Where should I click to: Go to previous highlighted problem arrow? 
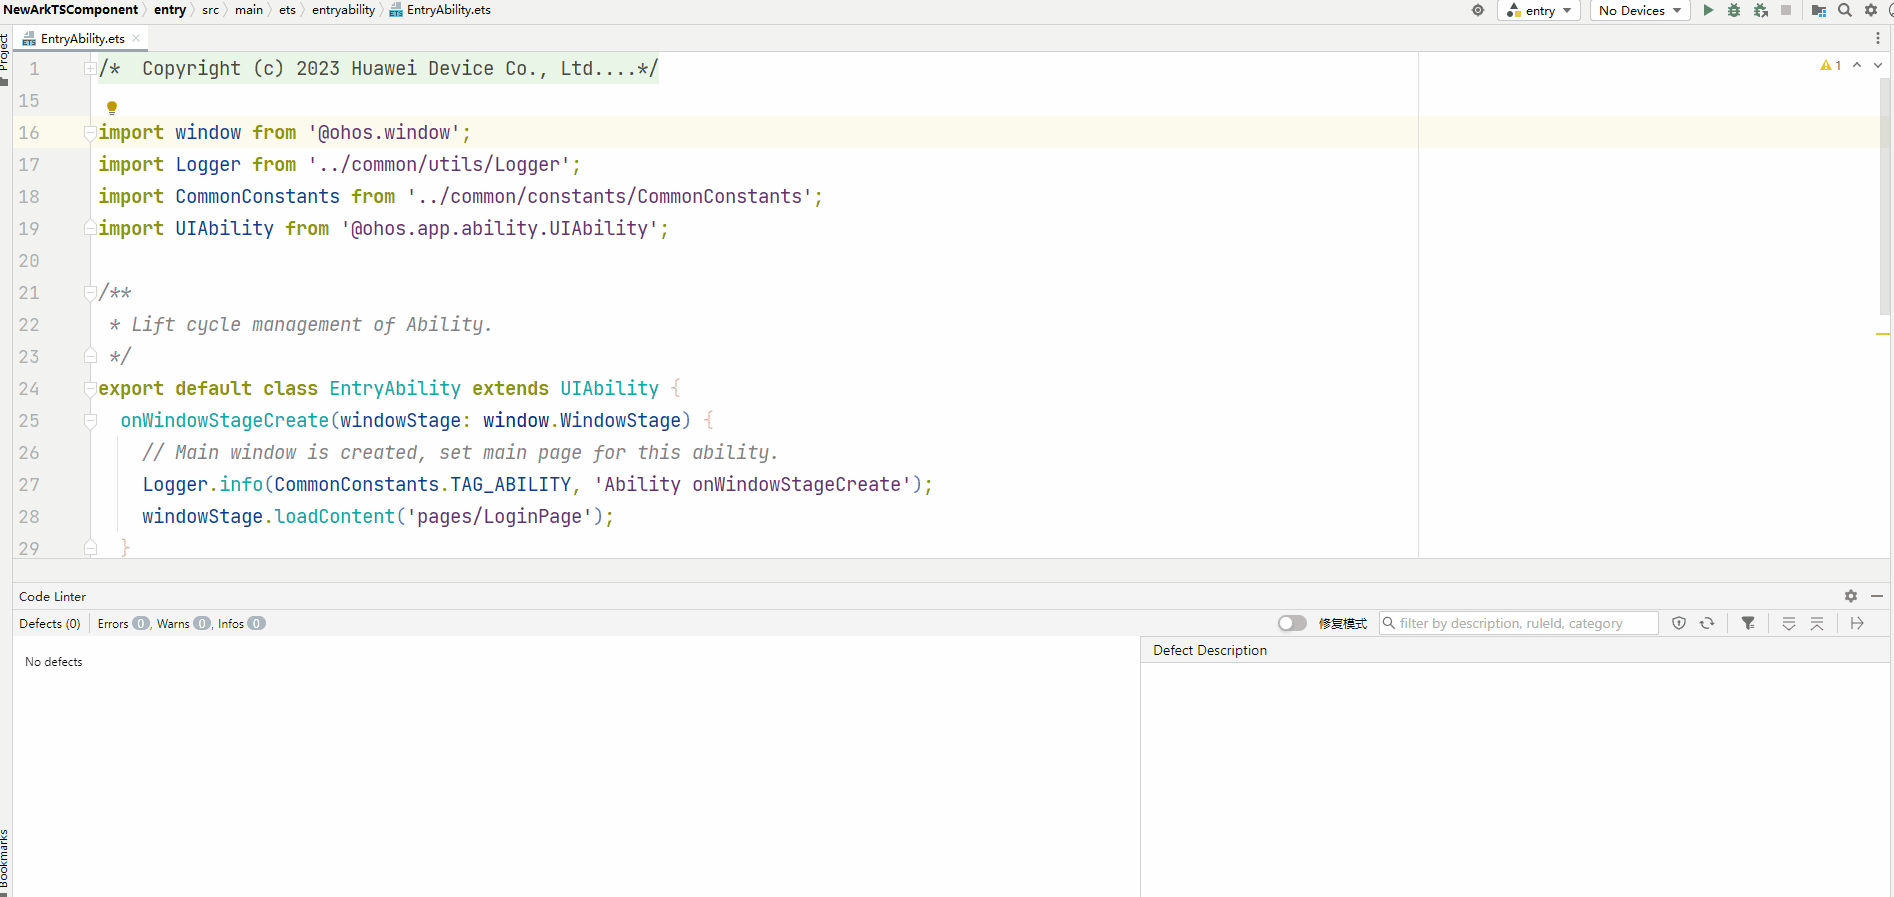click(x=1857, y=65)
